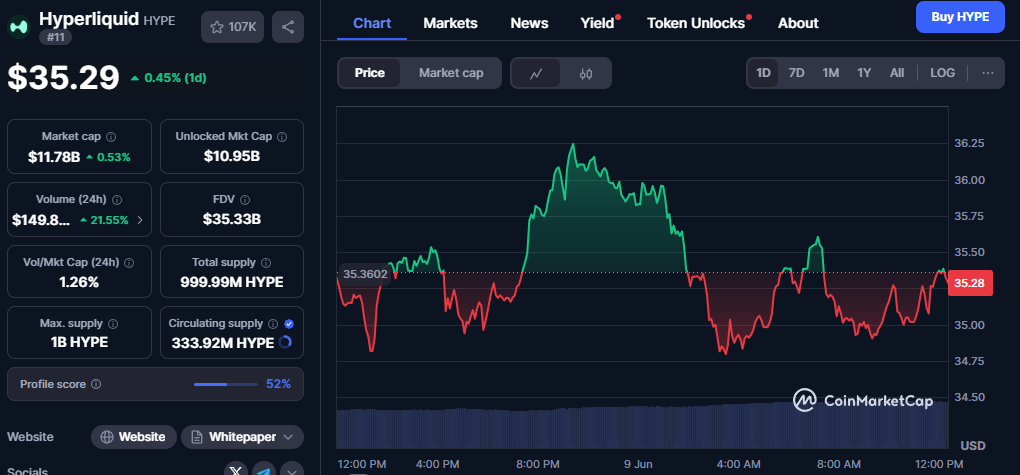This screenshot has width=1020, height=475.
Task: Open the Website link button
Action: click(x=133, y=437)
